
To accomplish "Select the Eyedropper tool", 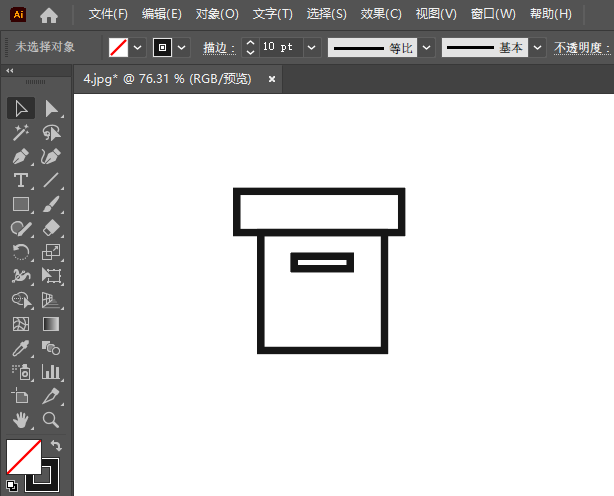I will 21,348.
